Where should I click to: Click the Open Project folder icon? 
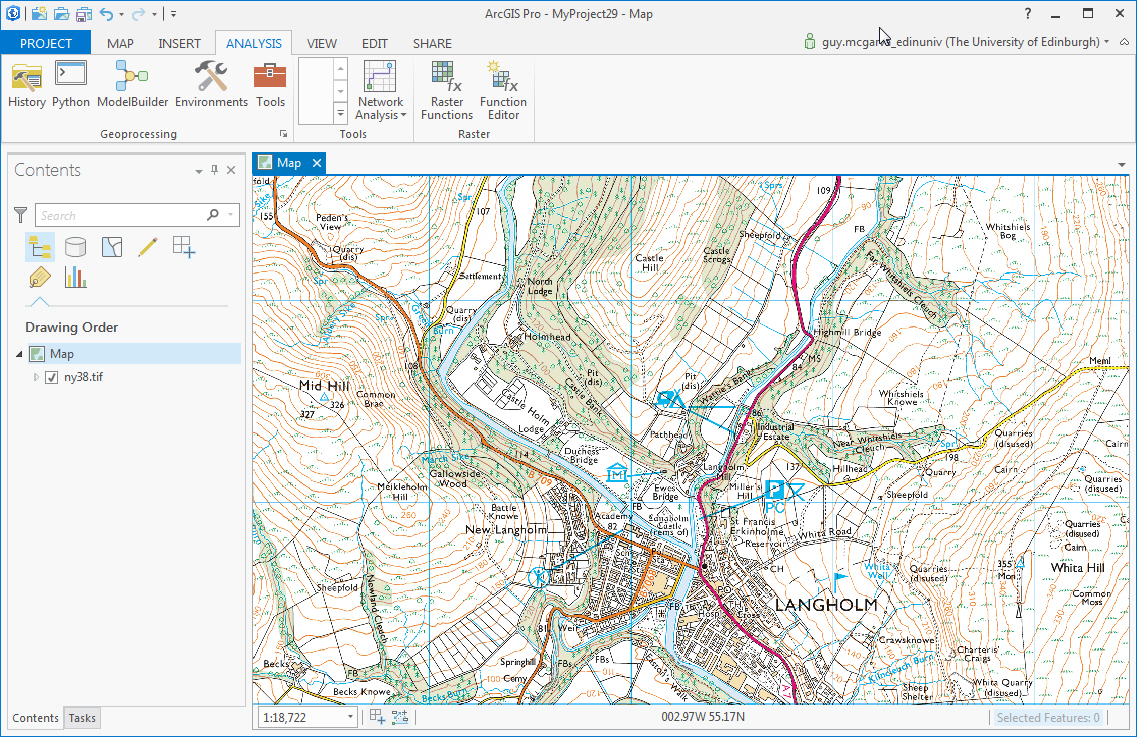click(x=62, y=13)
